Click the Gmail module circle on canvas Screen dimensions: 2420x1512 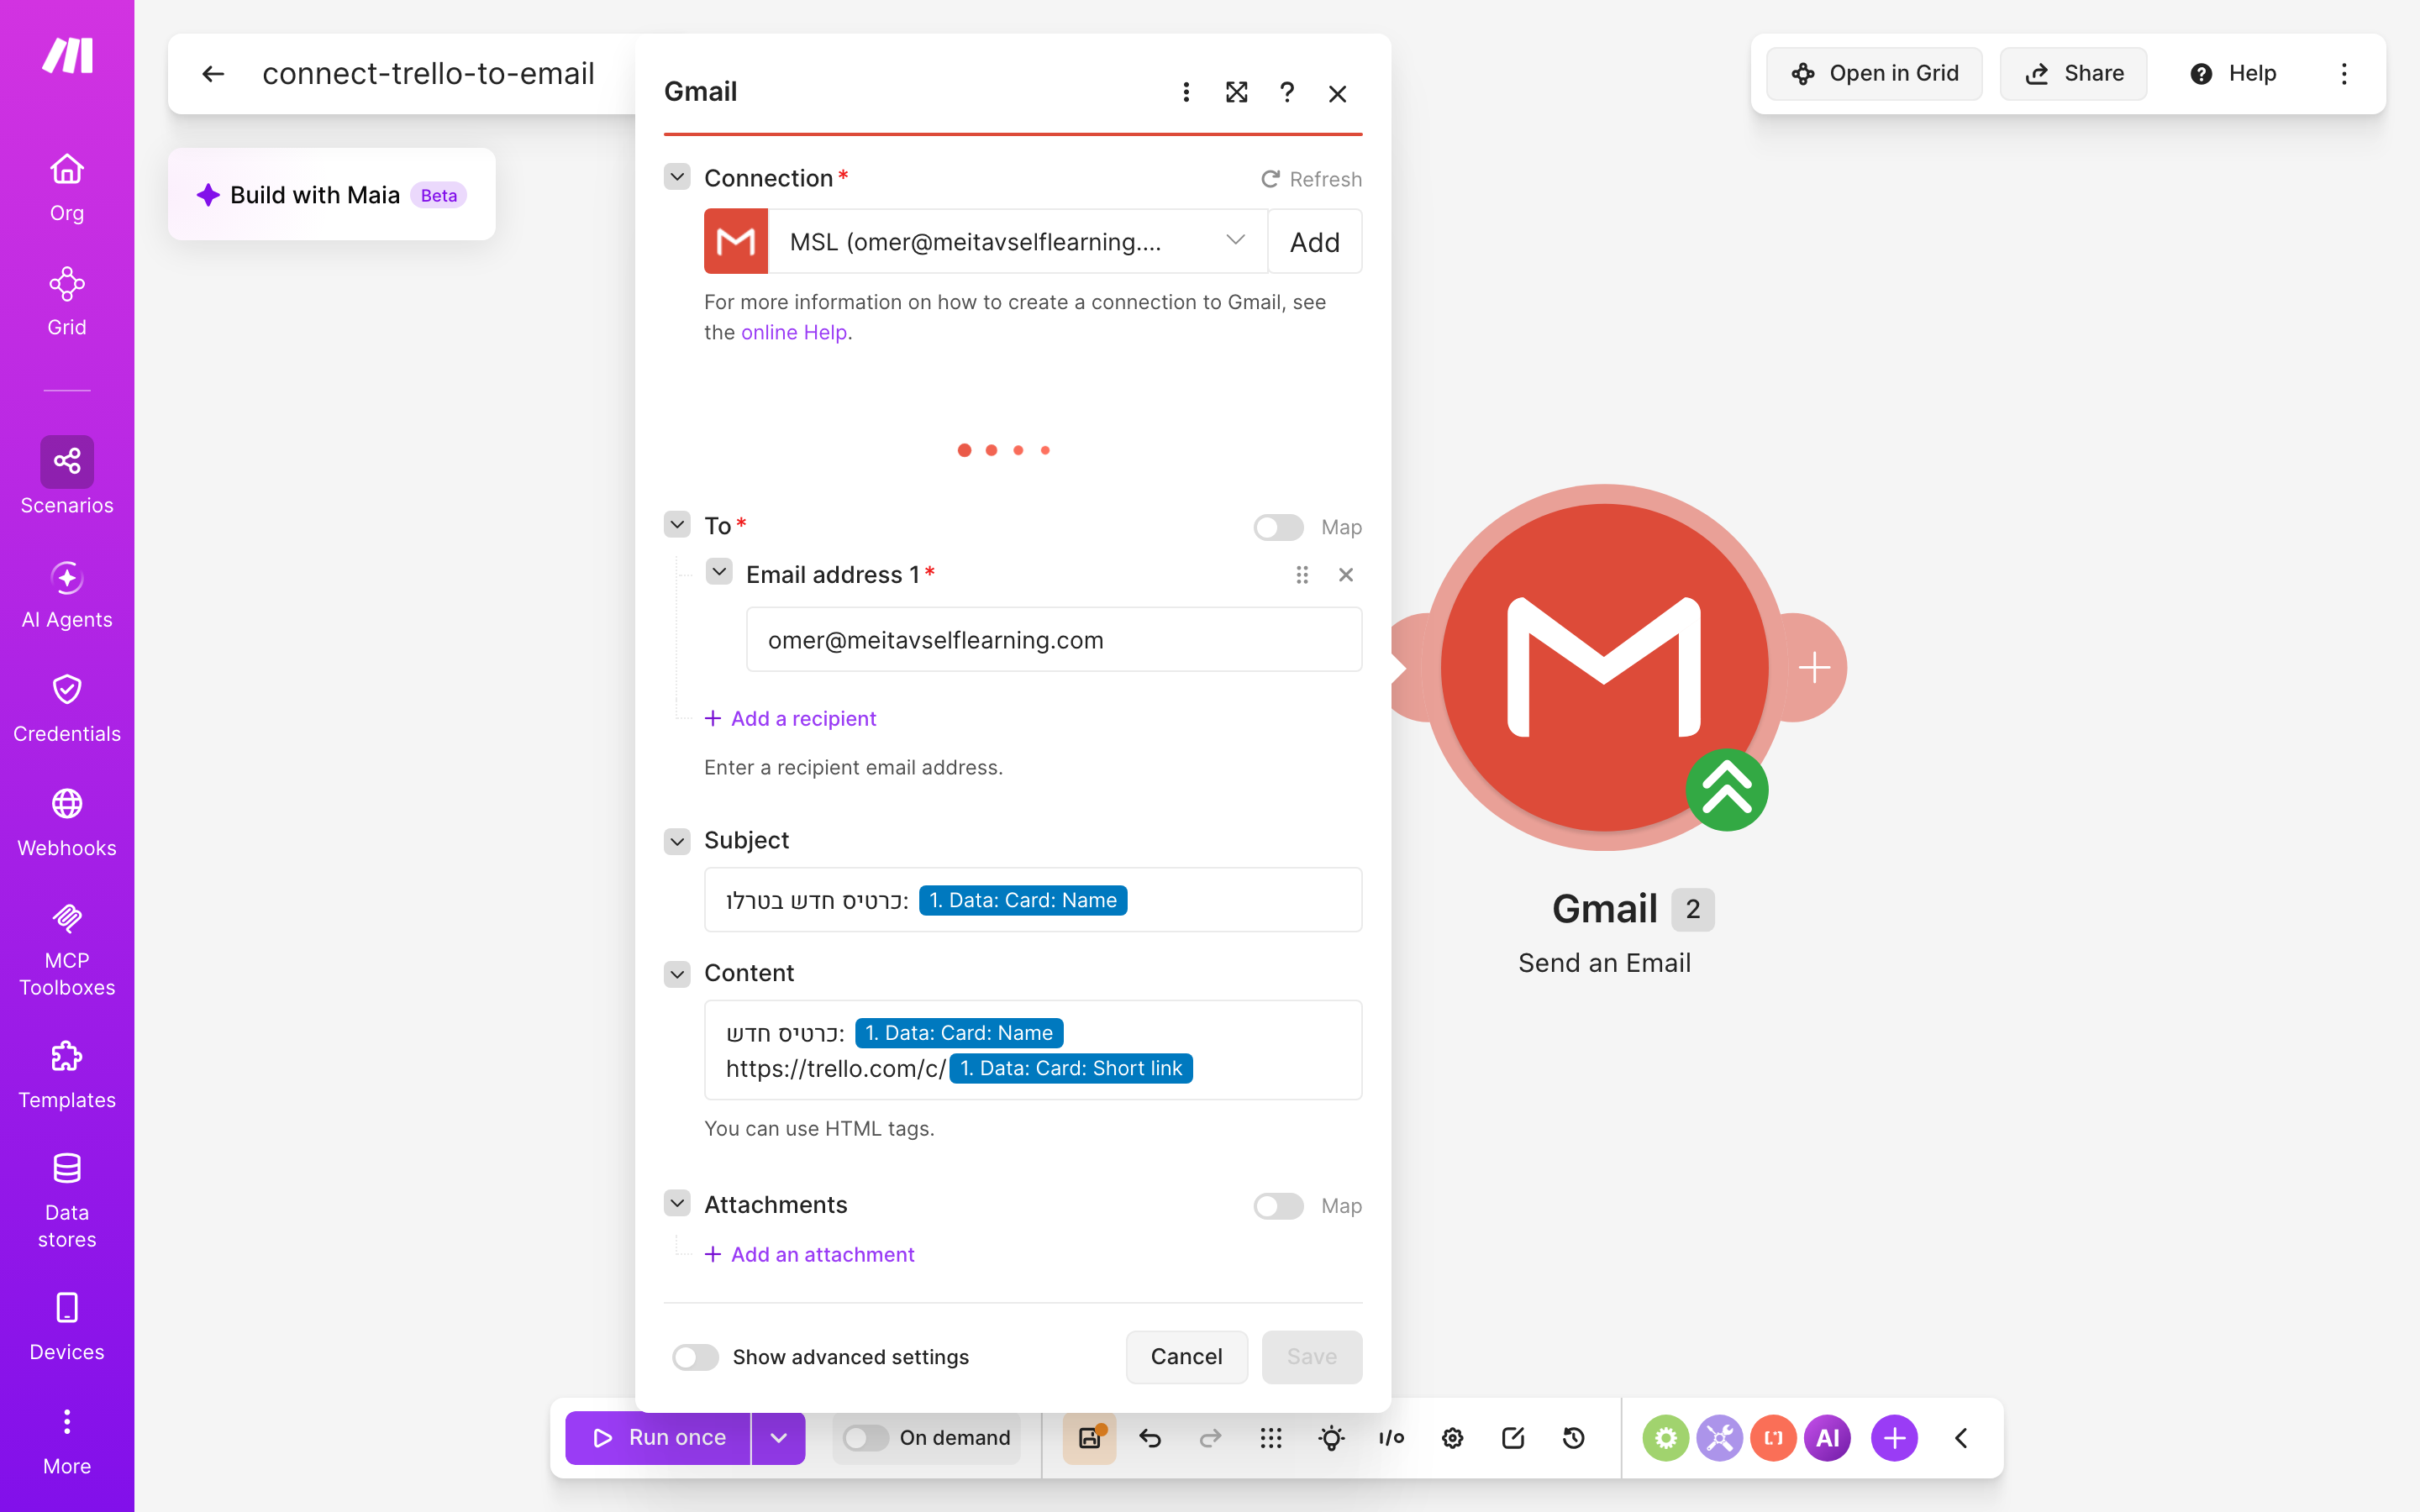(1605, 667)
